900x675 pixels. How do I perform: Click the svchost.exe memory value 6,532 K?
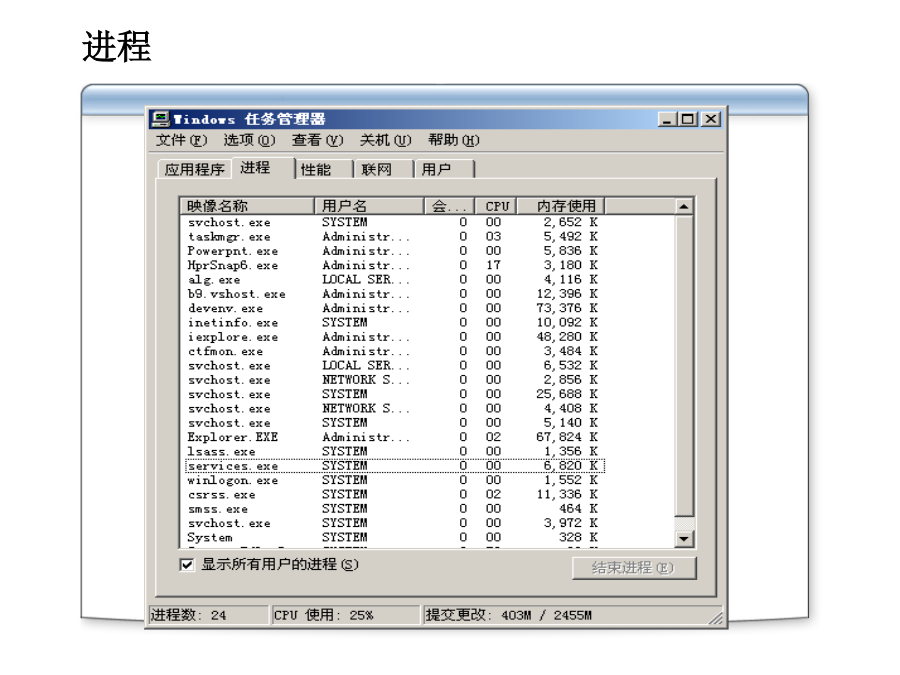[571, 366]
